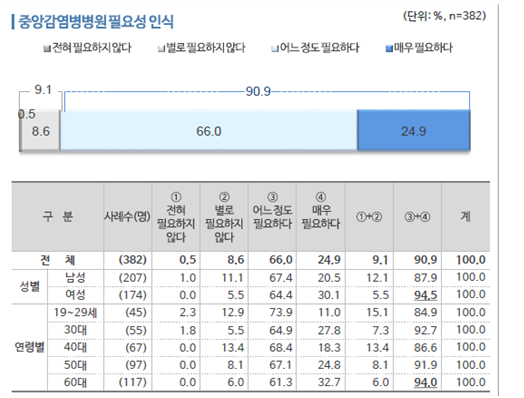Click the underlined 94.0 in 60대 row
The image size is (524, 398).
[x=425, y=382]
